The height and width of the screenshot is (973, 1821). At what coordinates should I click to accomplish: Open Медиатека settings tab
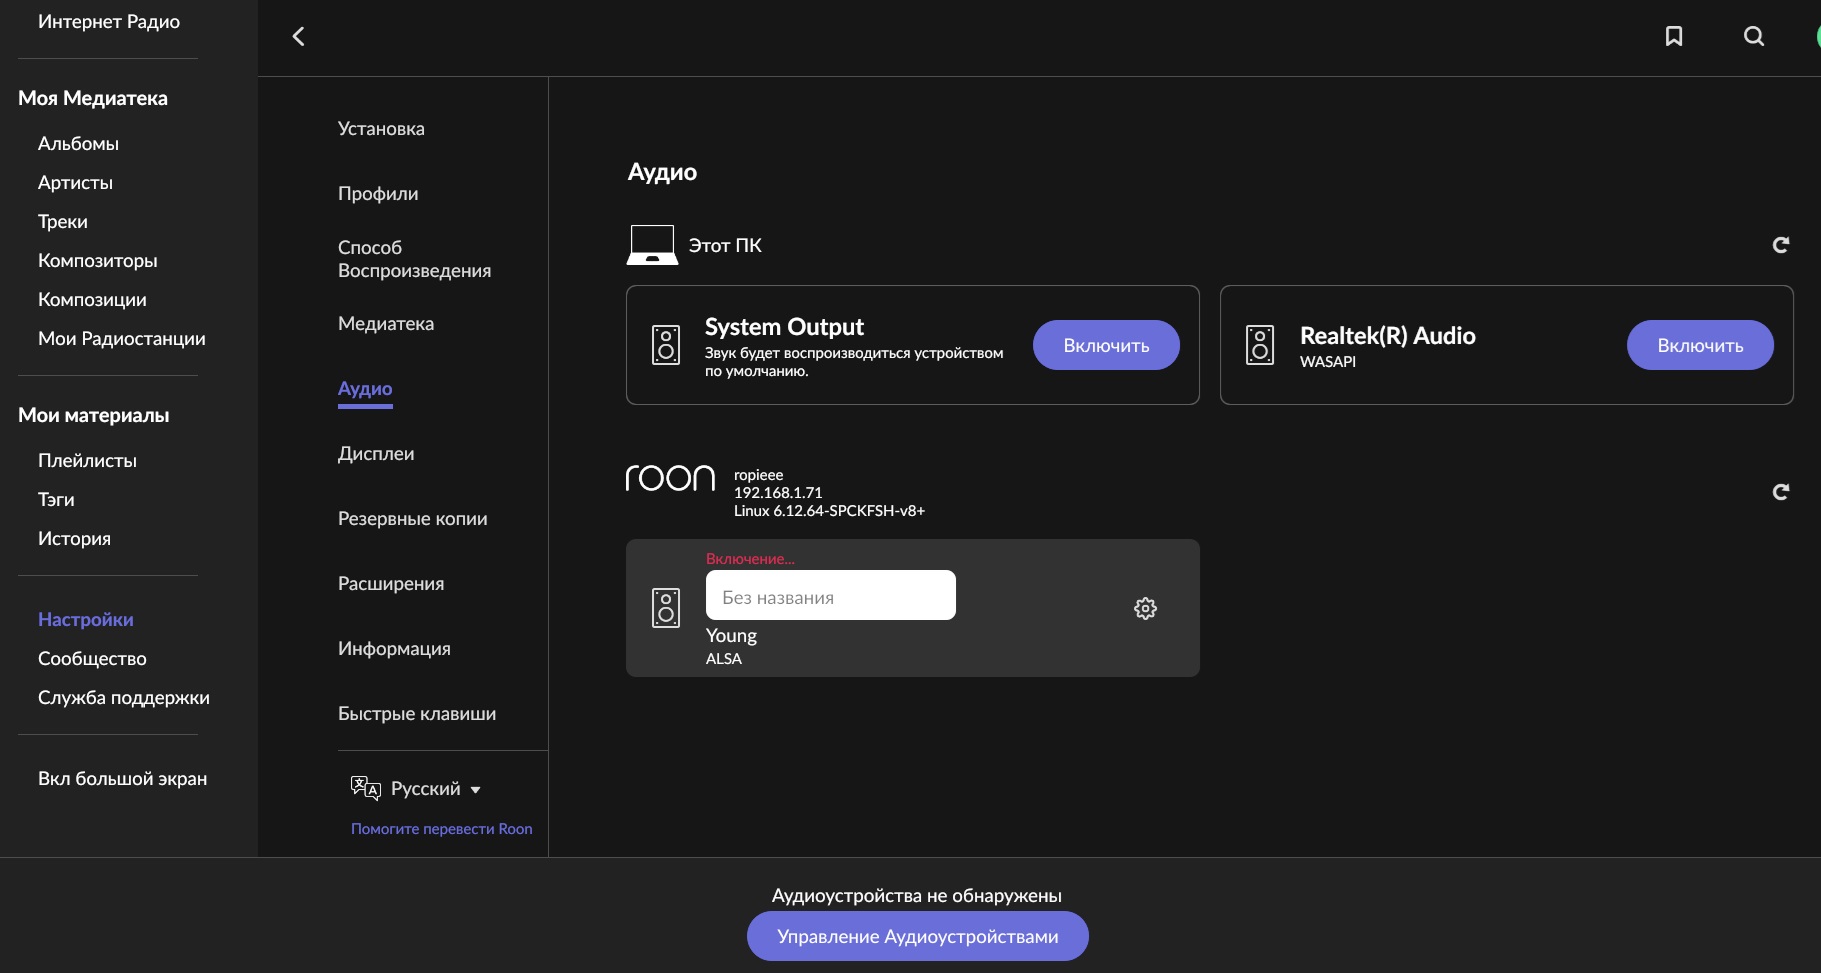pos(386,324)
